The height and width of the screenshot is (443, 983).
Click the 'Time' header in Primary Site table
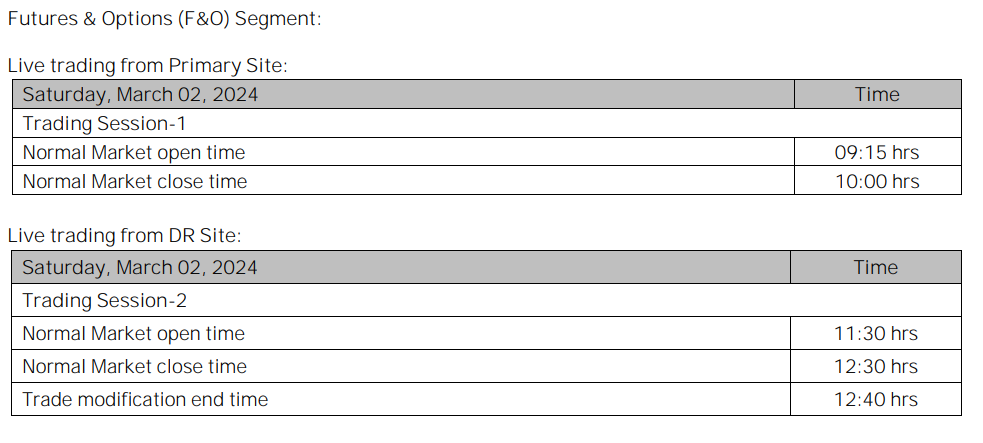click(x=877, y=95)
